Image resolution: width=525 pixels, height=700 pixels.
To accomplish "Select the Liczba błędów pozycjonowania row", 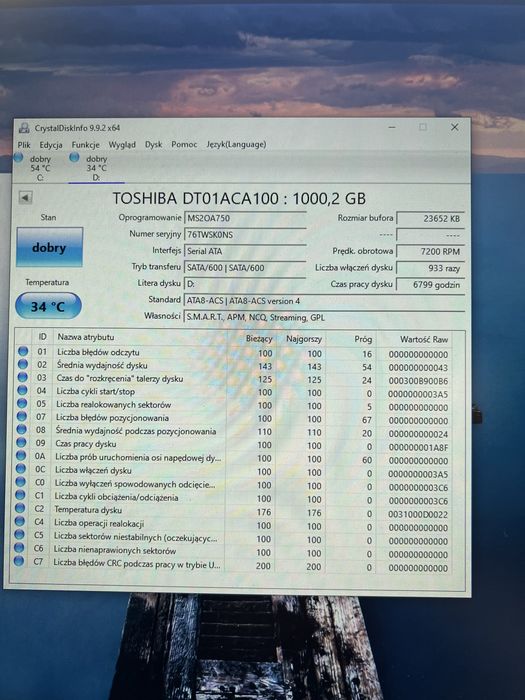I will [x=232, y=419].
